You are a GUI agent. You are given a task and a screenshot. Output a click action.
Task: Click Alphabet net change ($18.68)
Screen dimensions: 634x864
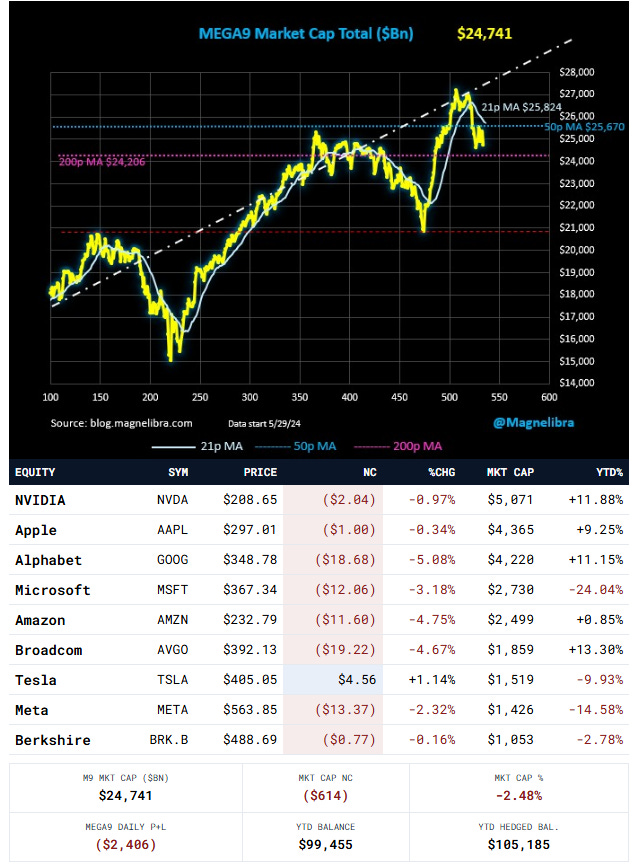click(x=345, y=560)
